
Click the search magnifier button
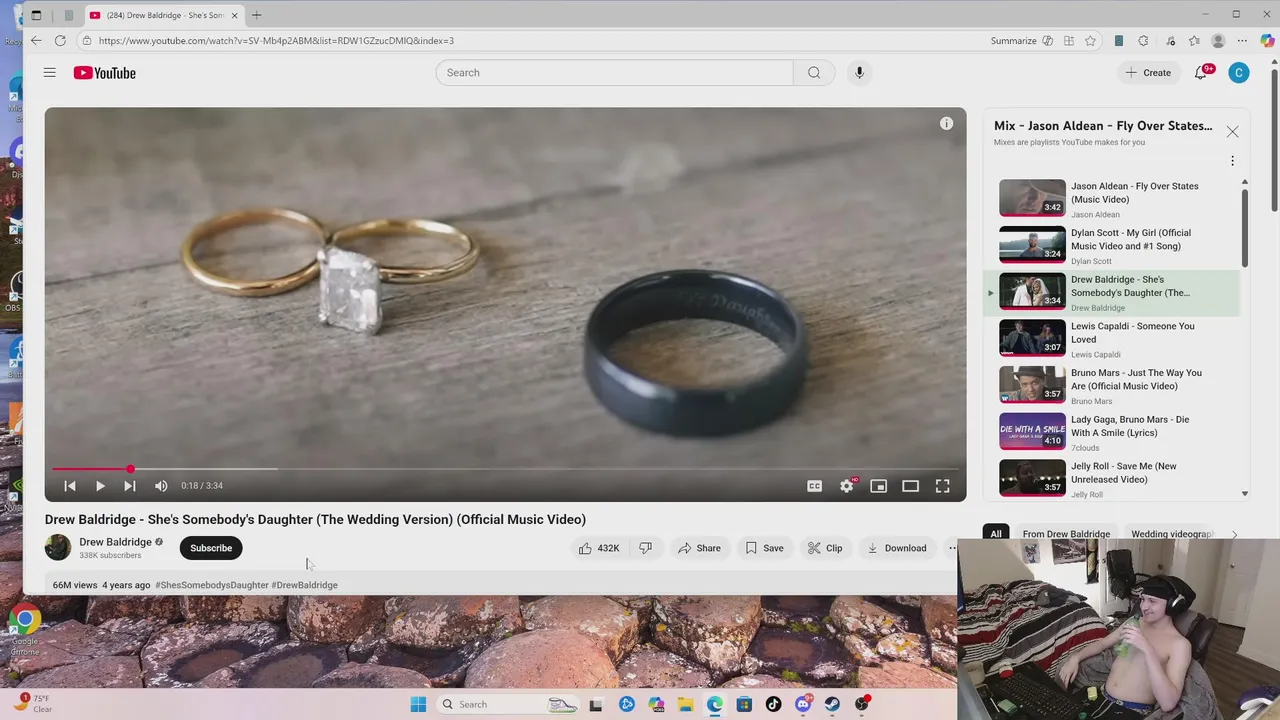[814, 72]
